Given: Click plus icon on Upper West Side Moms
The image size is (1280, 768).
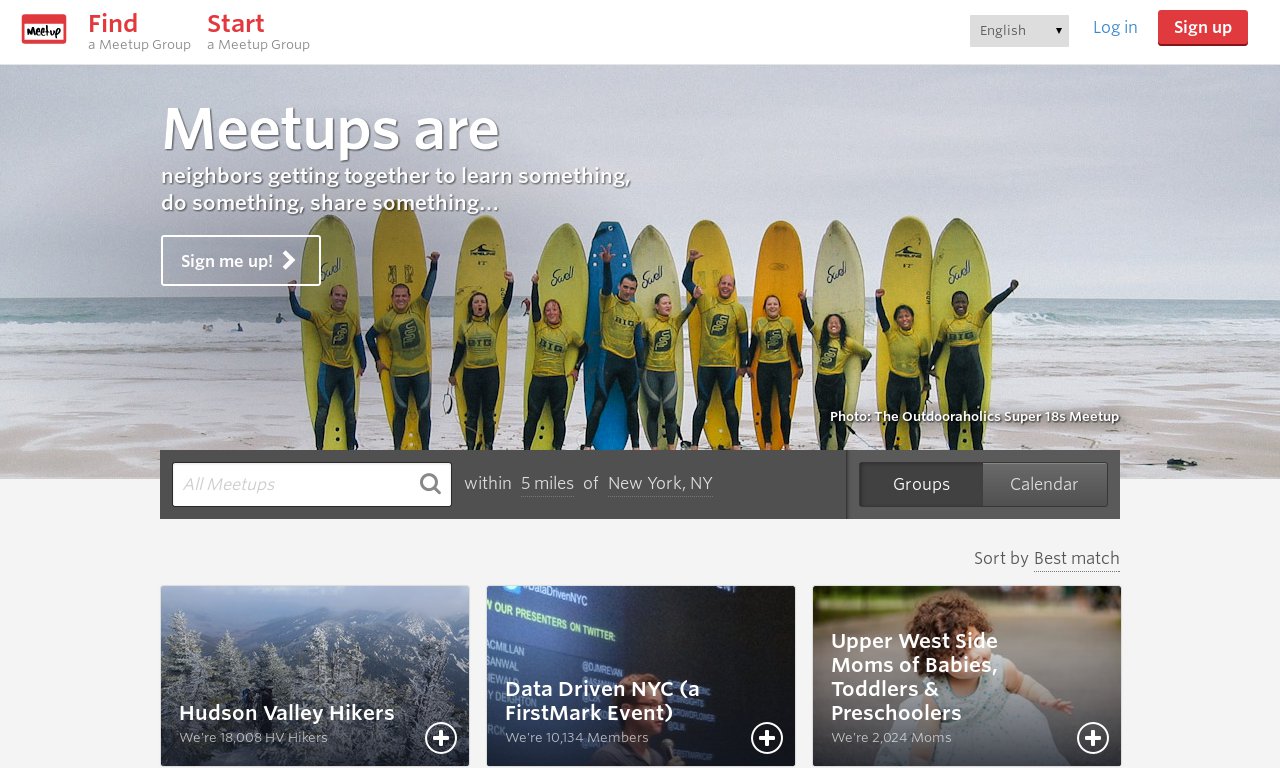Looking at the screenshot, I should point(1093,738).
